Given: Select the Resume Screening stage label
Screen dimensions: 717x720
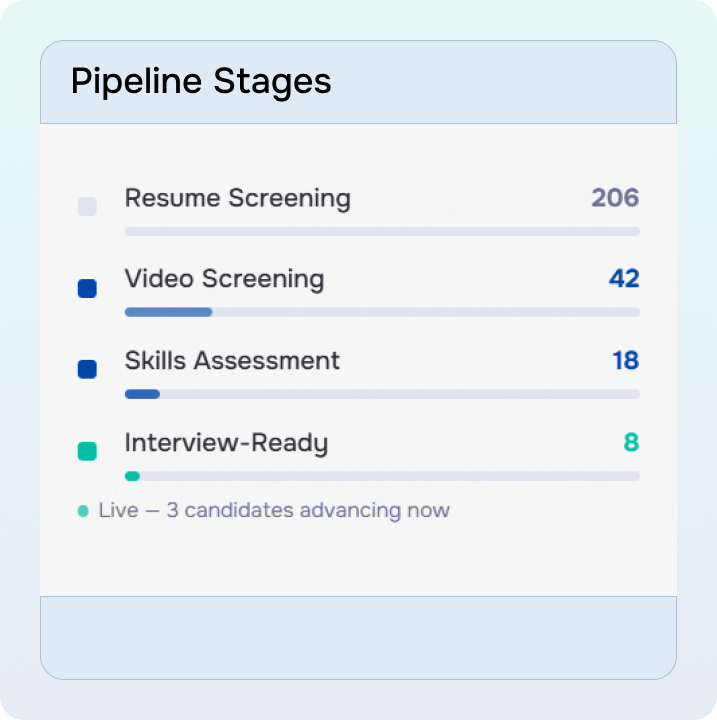Looking at the screenshot, I should pyautogui.click(x=237, y=198).
